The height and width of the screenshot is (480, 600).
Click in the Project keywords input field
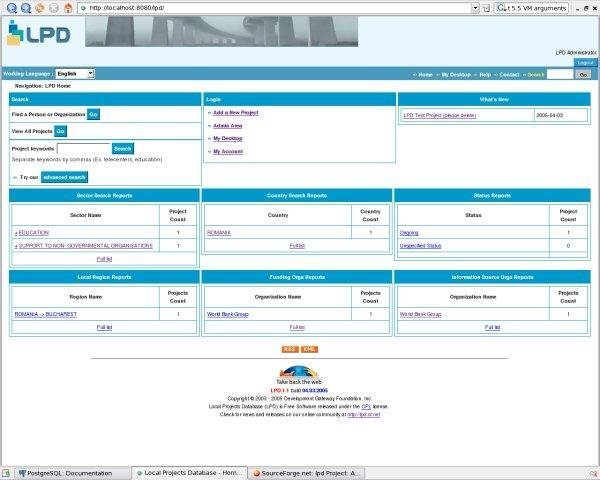(84, 149)
